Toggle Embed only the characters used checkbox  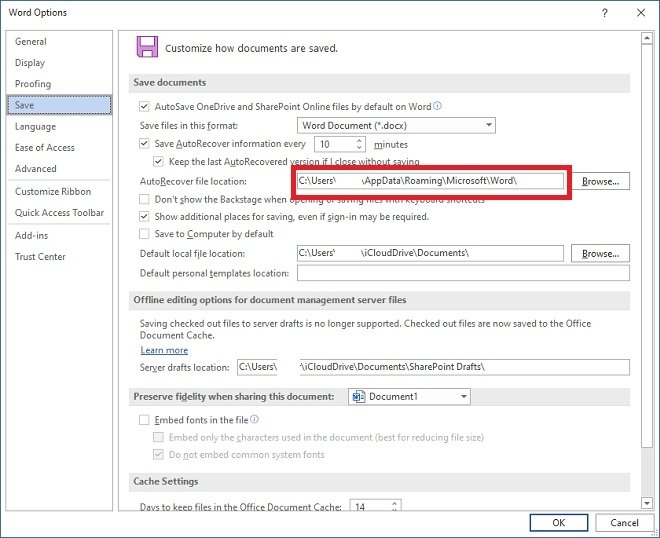pos(158,437)
